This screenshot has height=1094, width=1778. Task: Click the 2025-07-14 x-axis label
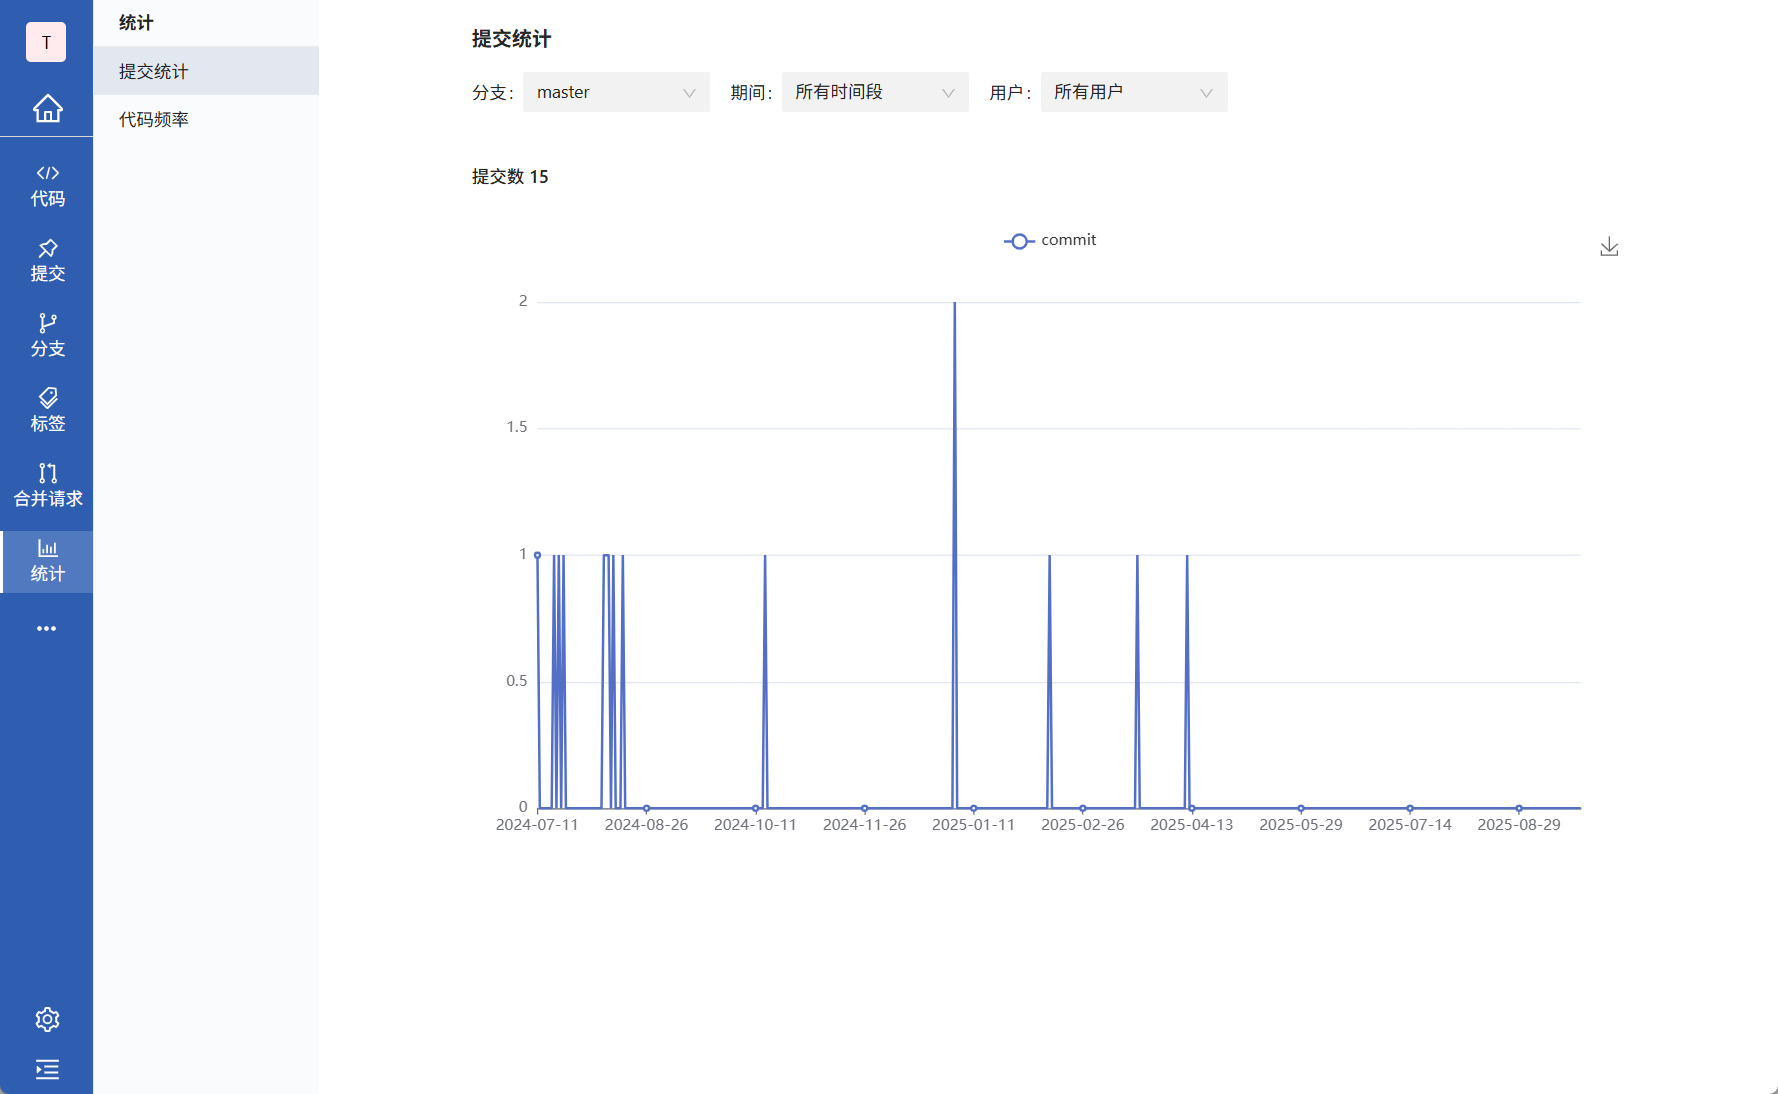[1409, 825]
